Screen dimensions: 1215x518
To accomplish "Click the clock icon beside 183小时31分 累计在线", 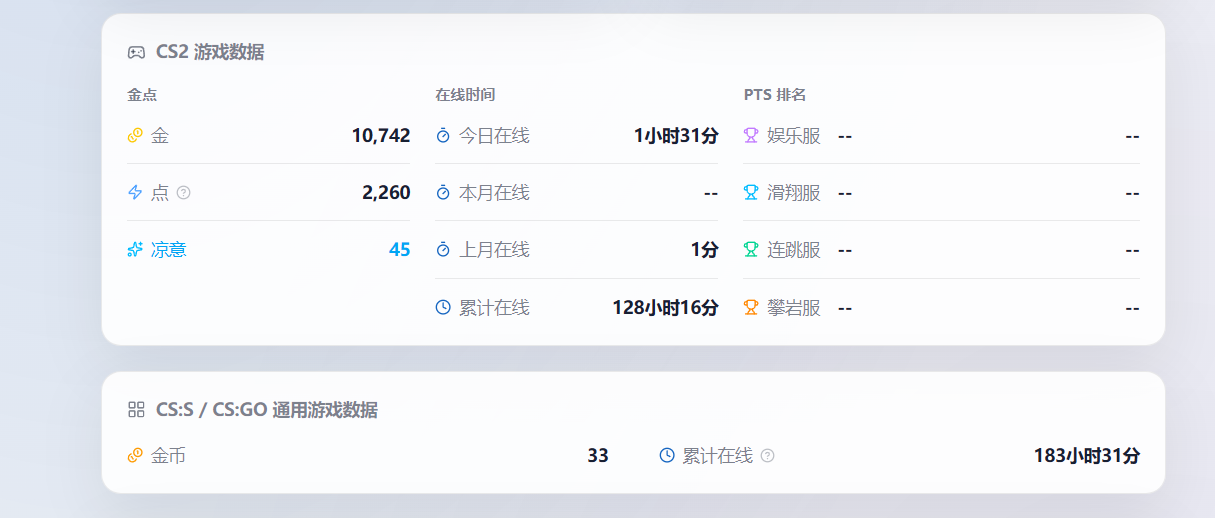I will pyautogui.click(x=667, y=455).
